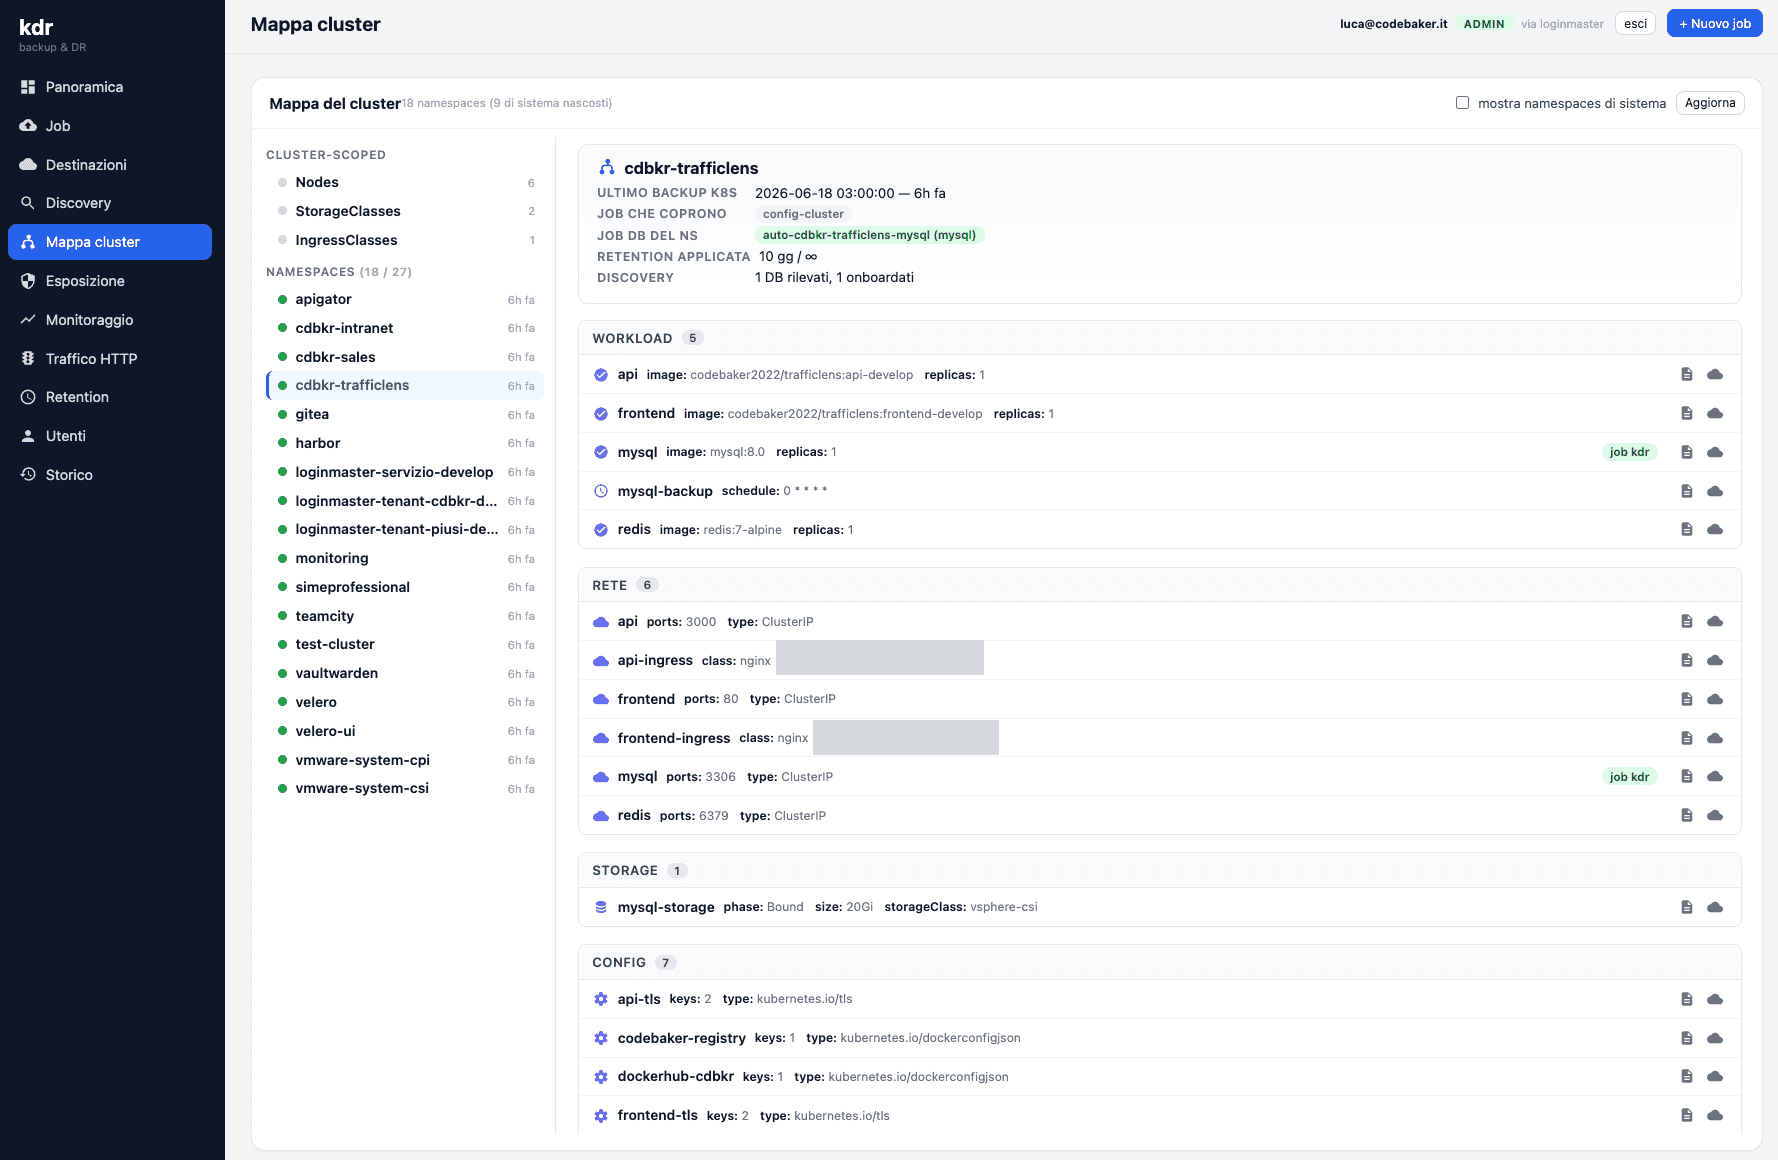This screenshot has height=1160, width=1778.
Task: View manifest document icon for api workload
Action: point(1687,374)
